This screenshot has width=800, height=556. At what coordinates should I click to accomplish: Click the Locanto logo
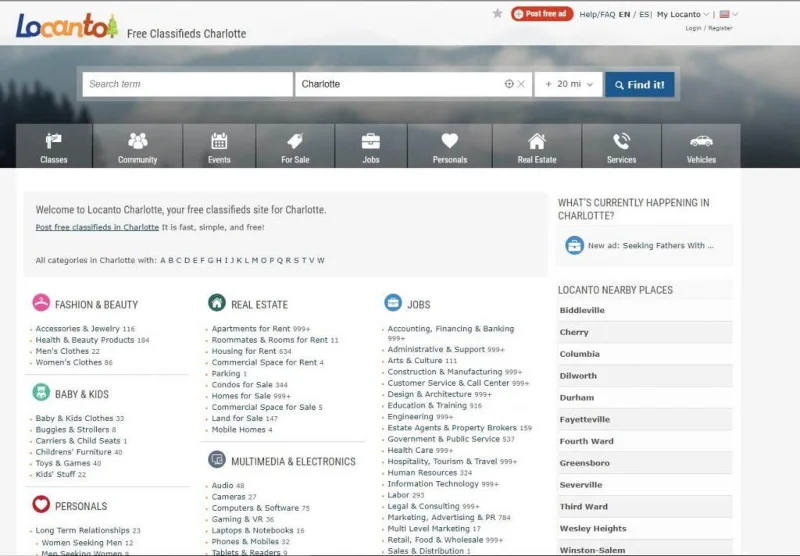click(67, 26)
